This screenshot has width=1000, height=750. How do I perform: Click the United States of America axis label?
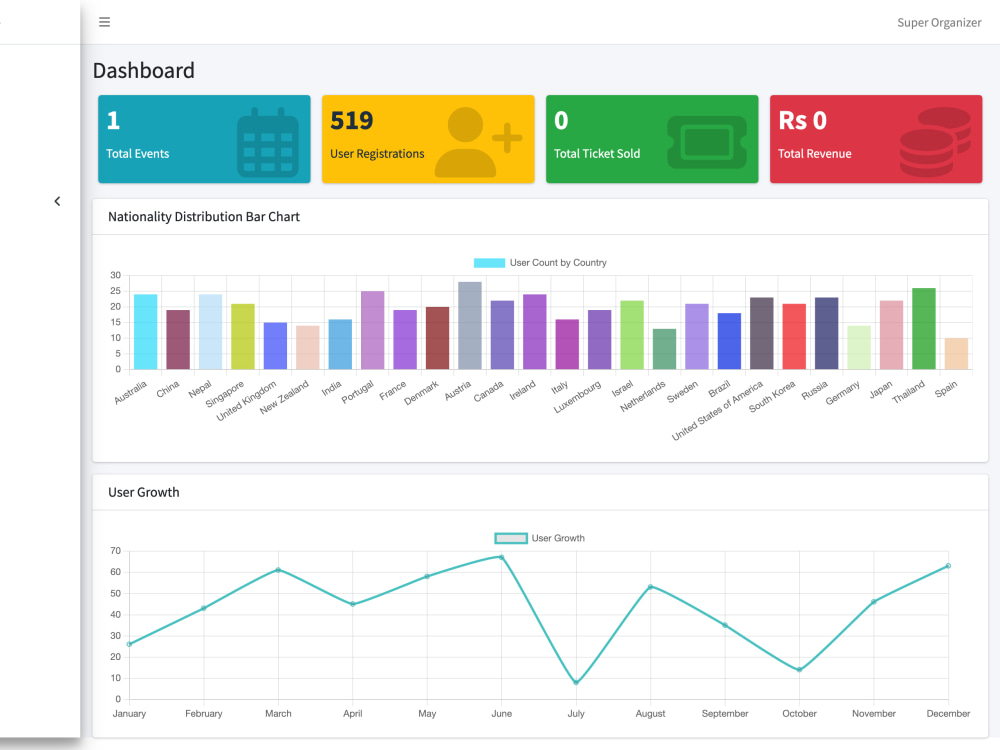coord(717,411)
